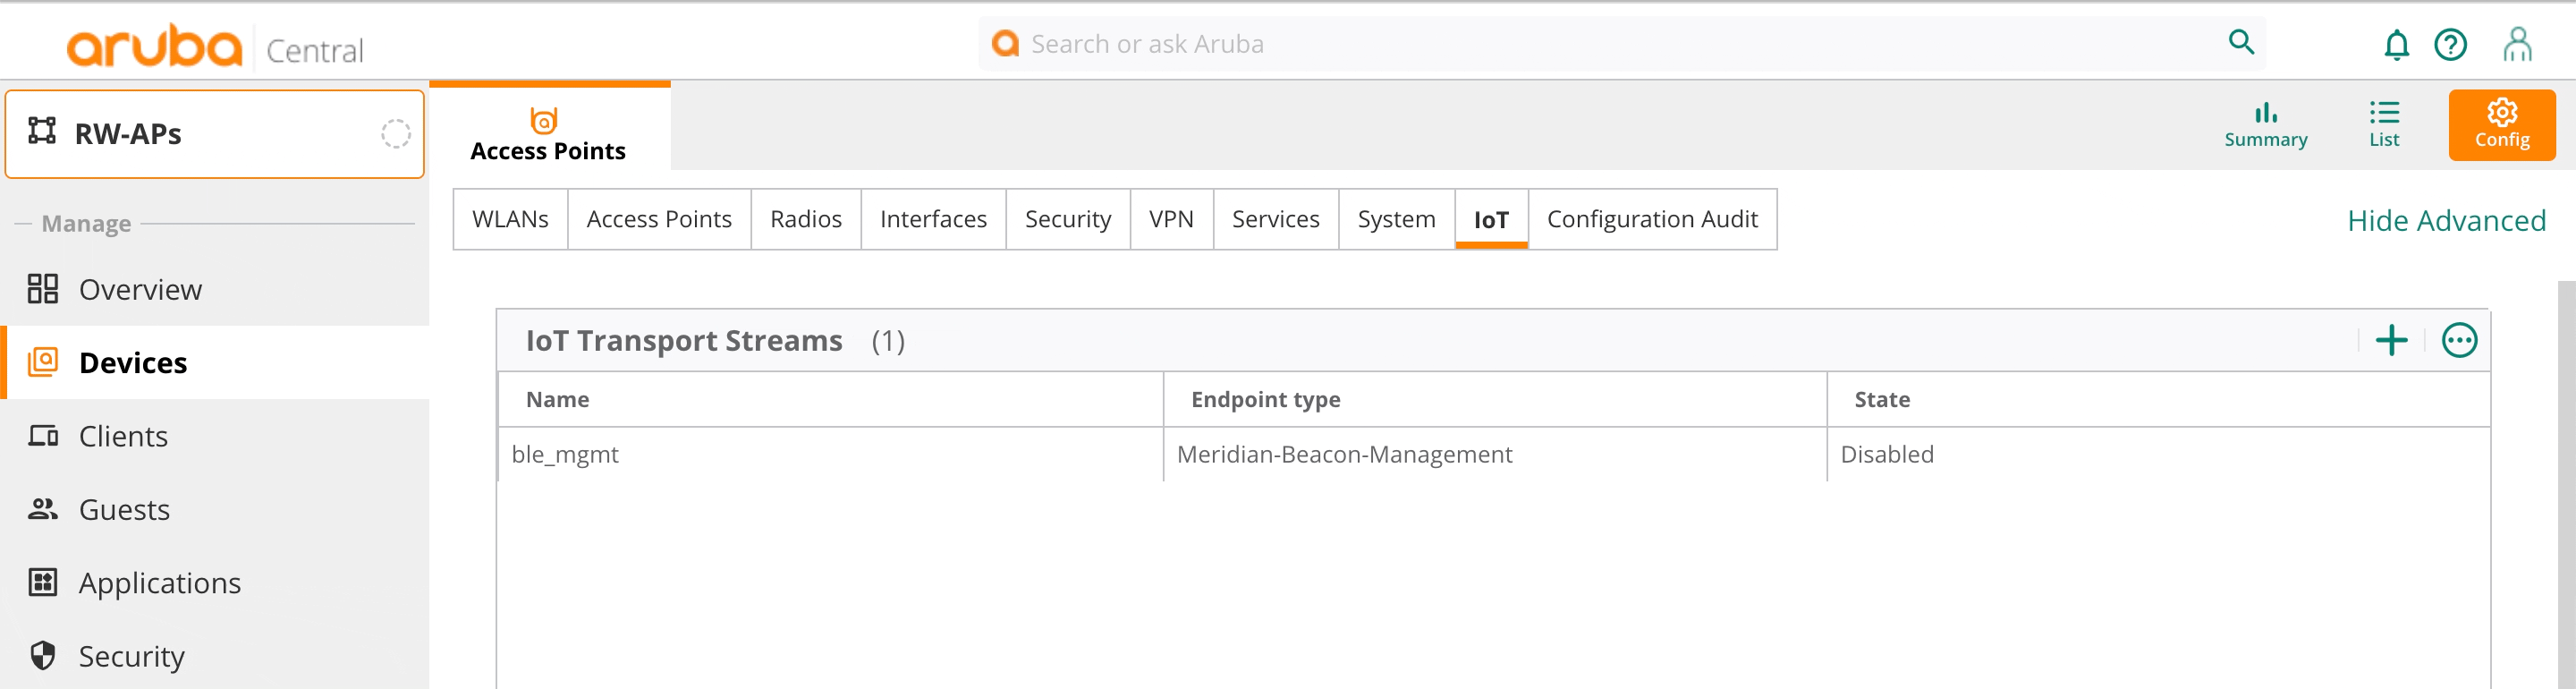Viewport: 2576px width, 689px height.
Task: Open Security in sidebar
Action: tap(215, 656)
